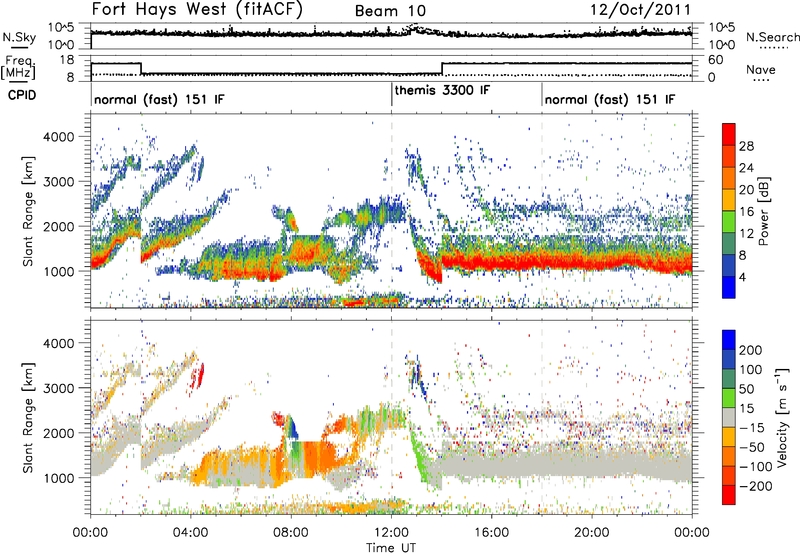Click the '1000' tick of the velocity panel

pos(58,478)
